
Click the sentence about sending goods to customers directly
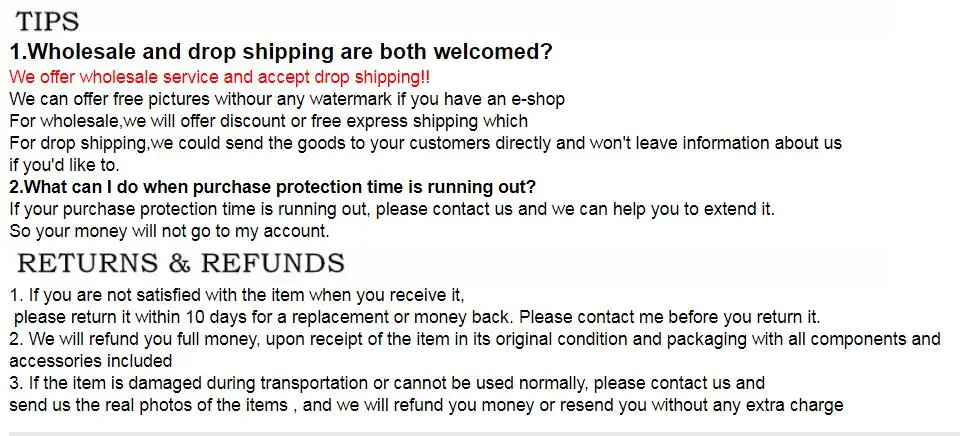(x=426, y=143)
